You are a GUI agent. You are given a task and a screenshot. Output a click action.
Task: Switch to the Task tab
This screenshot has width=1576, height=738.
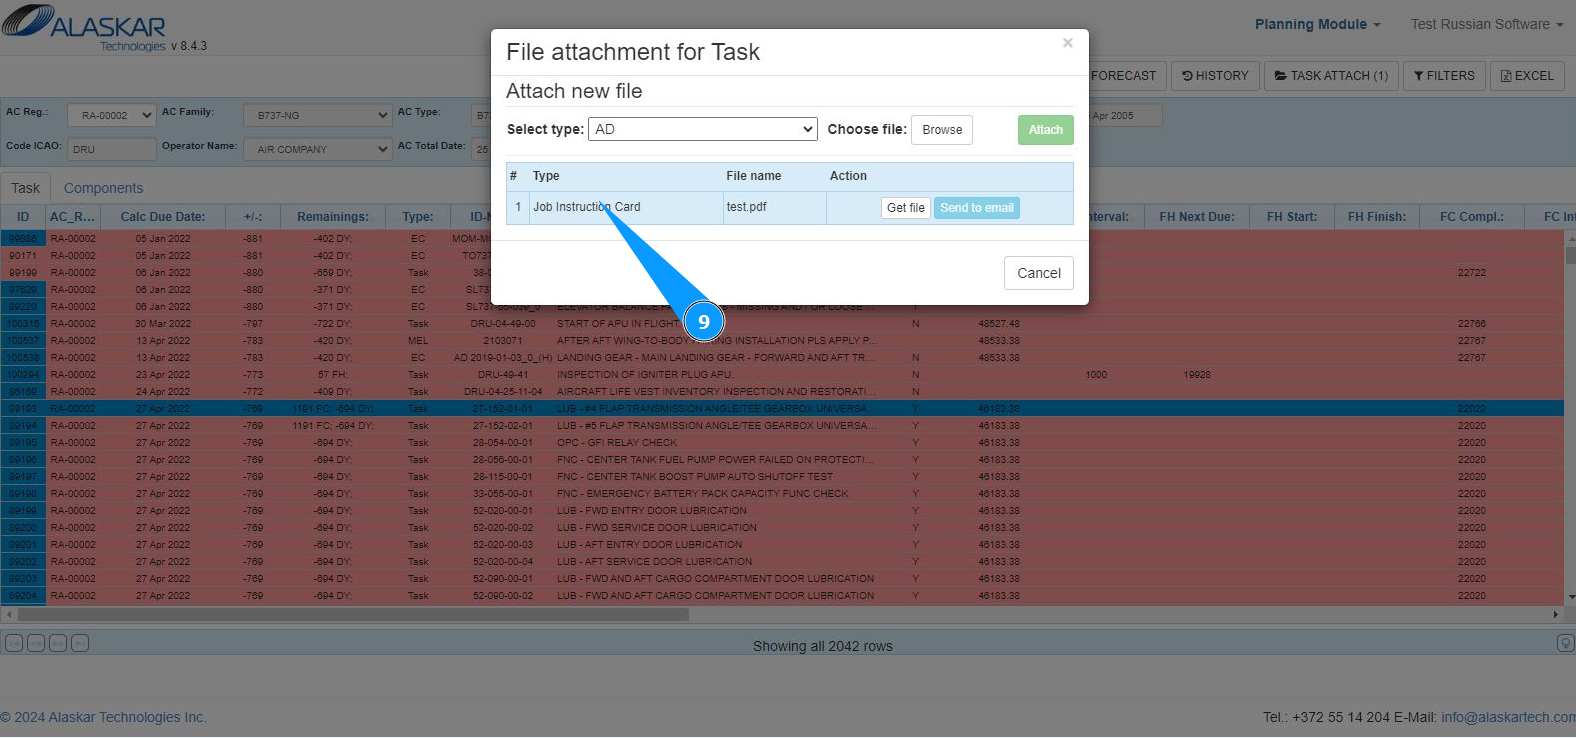point(26,188)
